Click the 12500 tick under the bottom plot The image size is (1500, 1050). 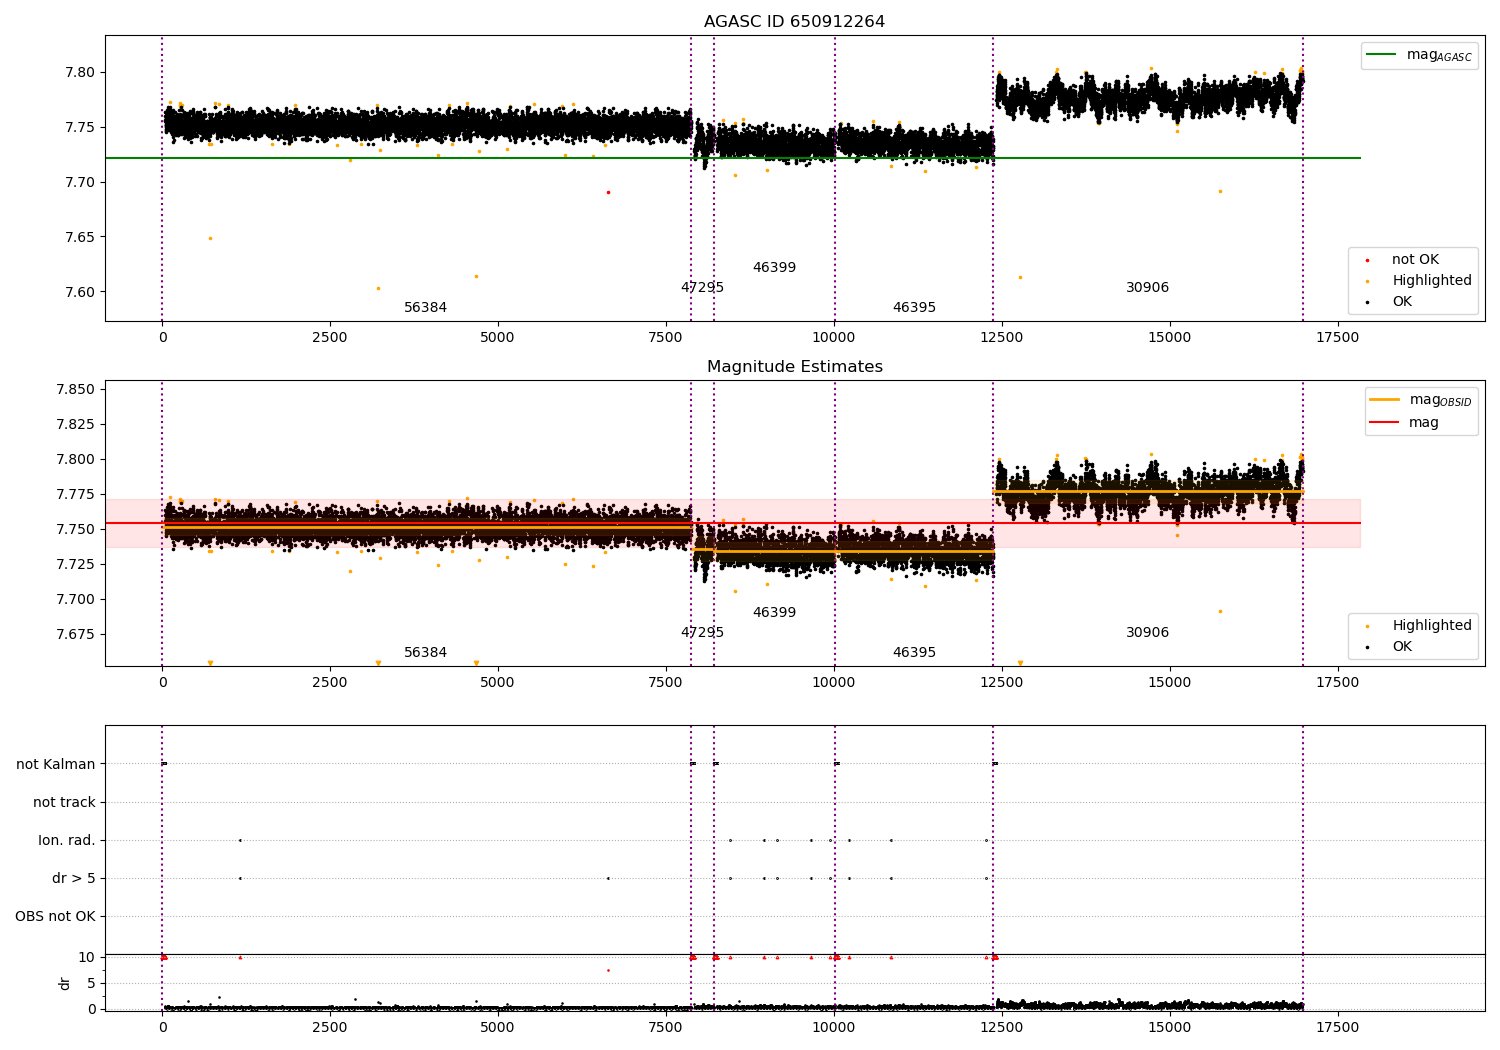point(1001,1028)
